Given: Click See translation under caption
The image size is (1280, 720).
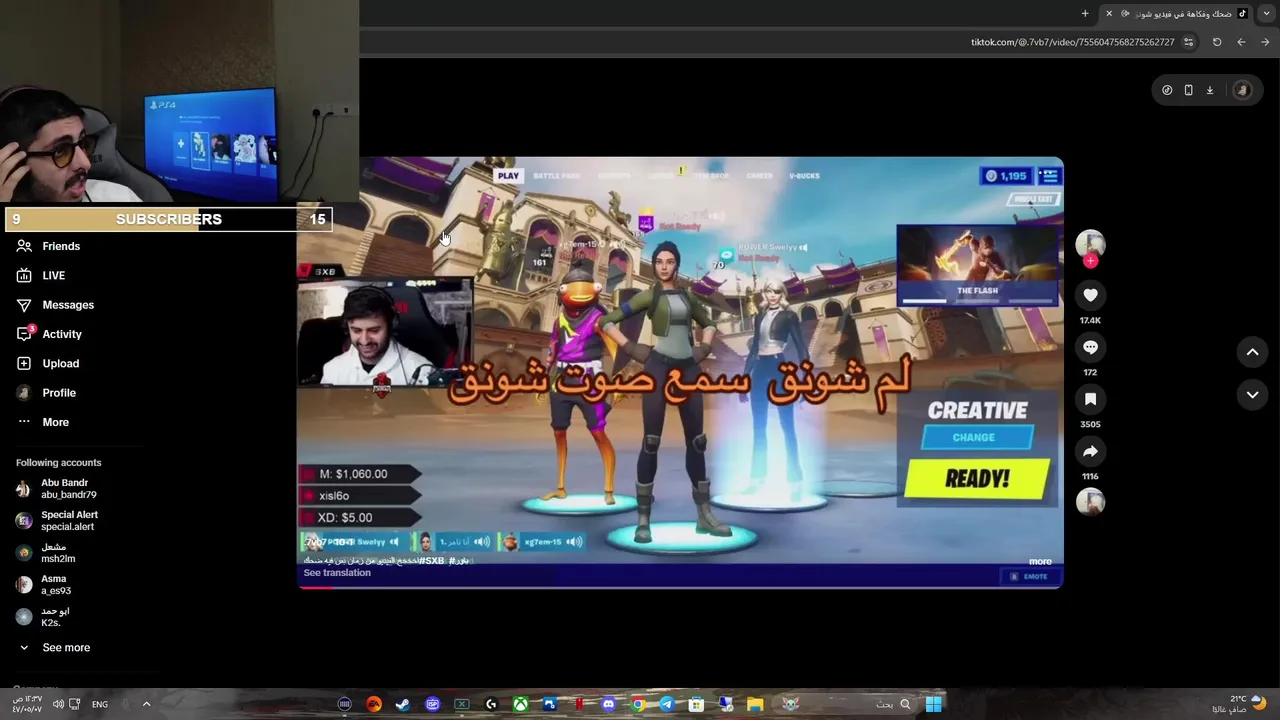Looking at the screenshot, I should click(x=337, y=573).
